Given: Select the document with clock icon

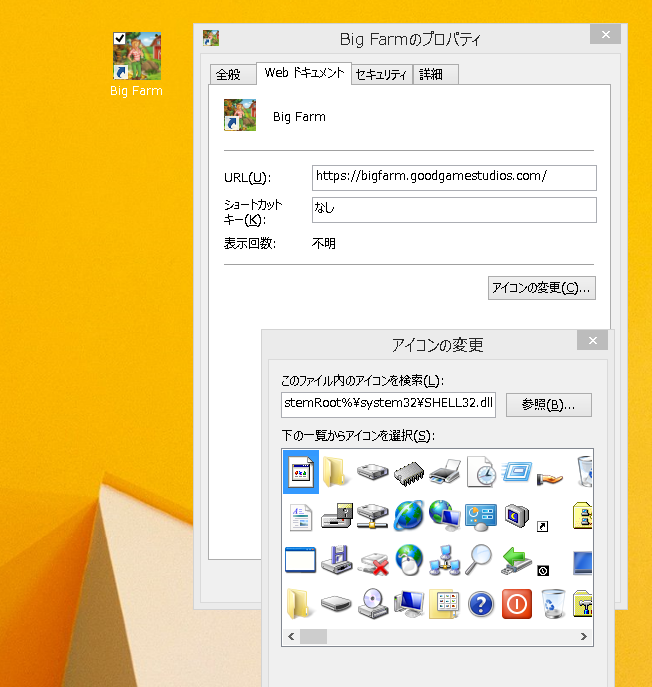Looking at the screenshot, I should pyautogui.click(x=481, y=472).
